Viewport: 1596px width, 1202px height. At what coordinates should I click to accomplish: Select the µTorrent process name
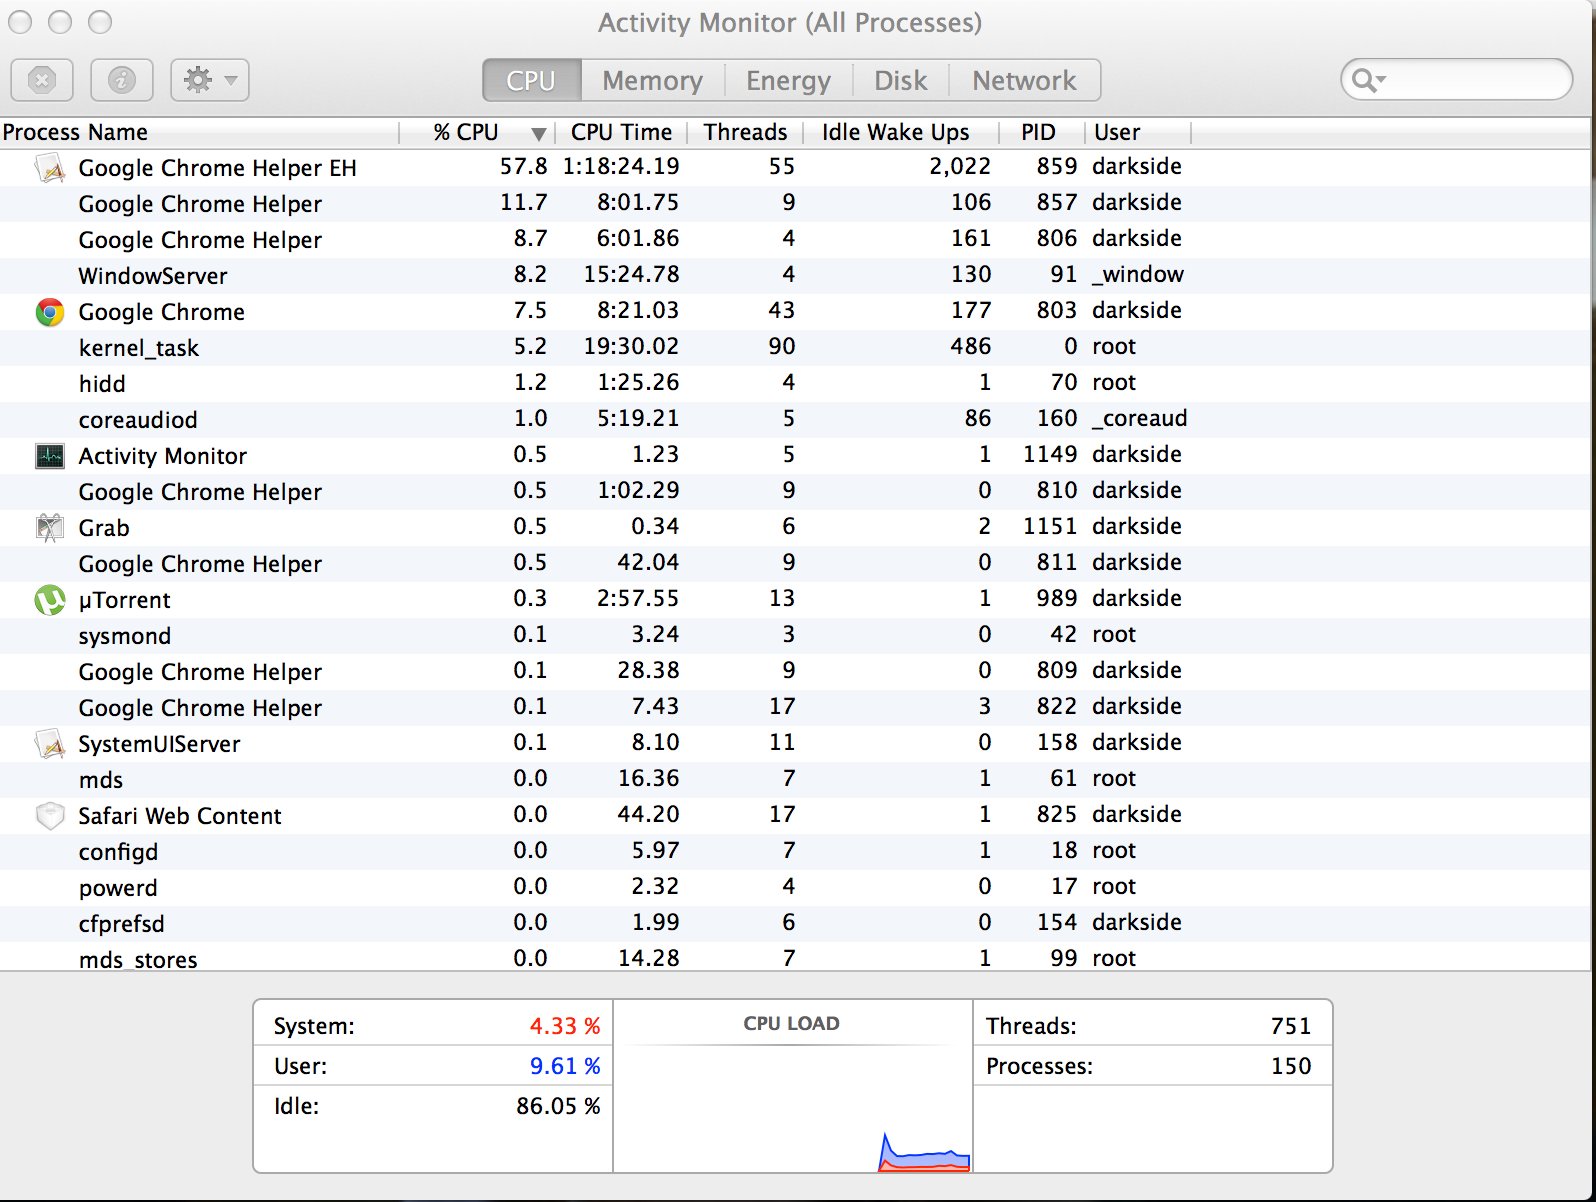[x=124, y=600]
